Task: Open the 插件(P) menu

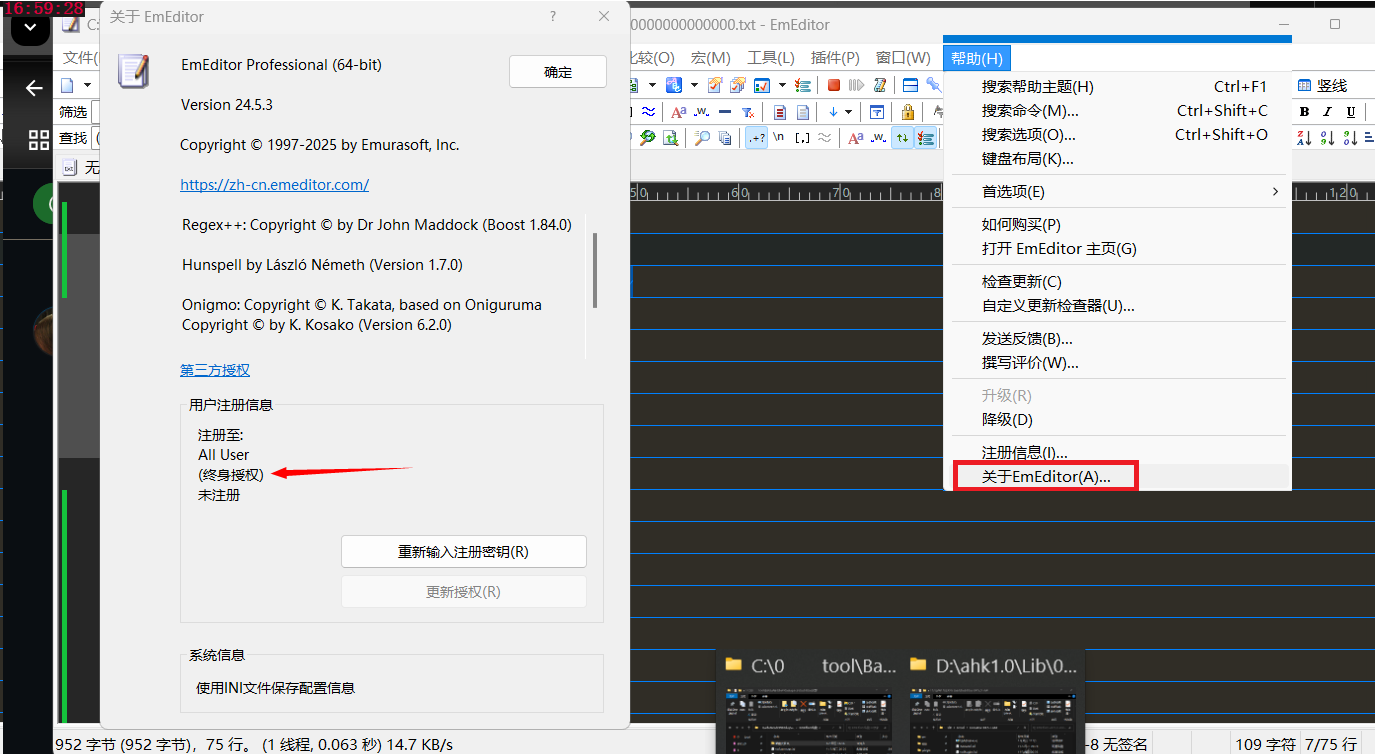Action: pyautogui.click(x=835, y=58)
